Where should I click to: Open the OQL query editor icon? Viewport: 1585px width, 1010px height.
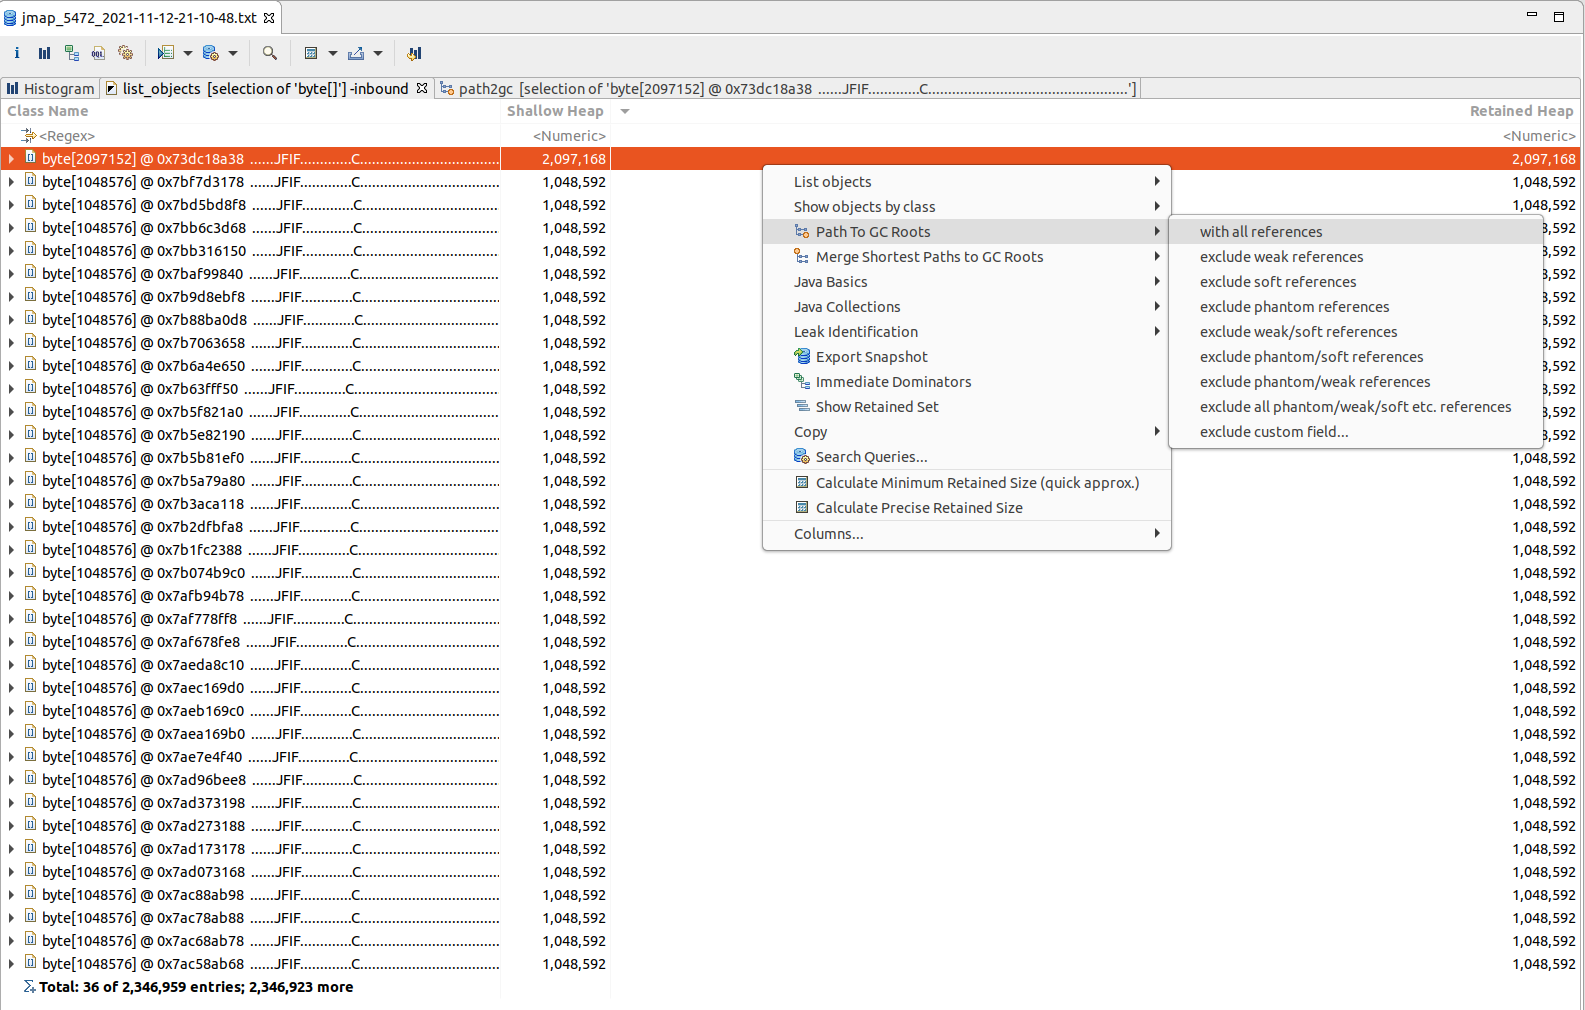click(98, 53)
